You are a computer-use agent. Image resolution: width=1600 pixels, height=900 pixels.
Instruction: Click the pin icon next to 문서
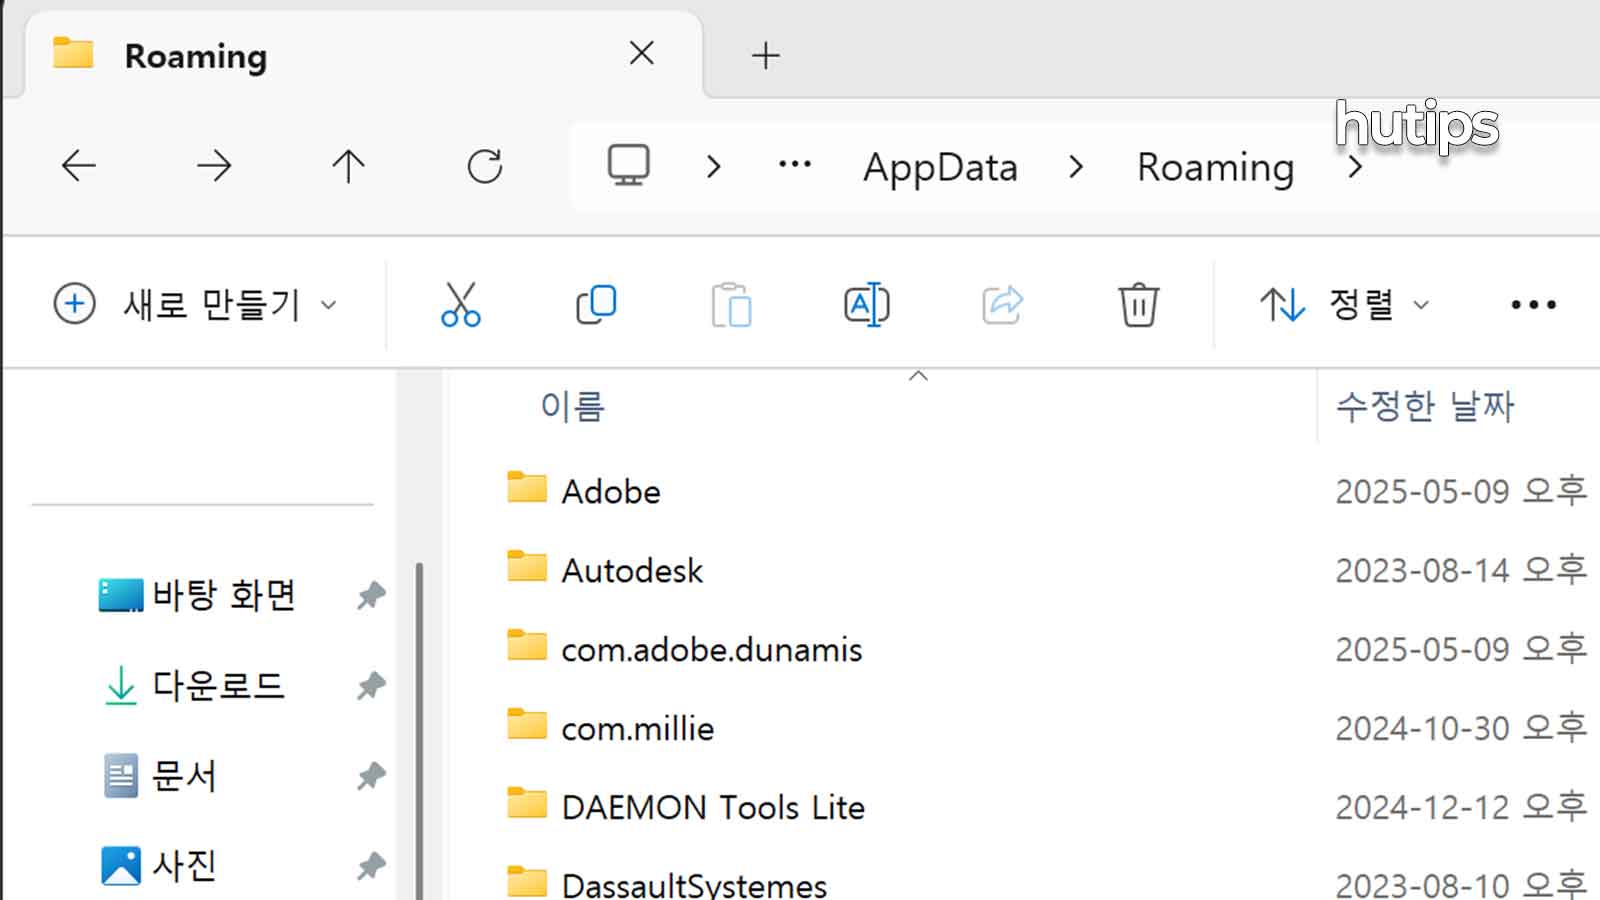tap(371, 775)
